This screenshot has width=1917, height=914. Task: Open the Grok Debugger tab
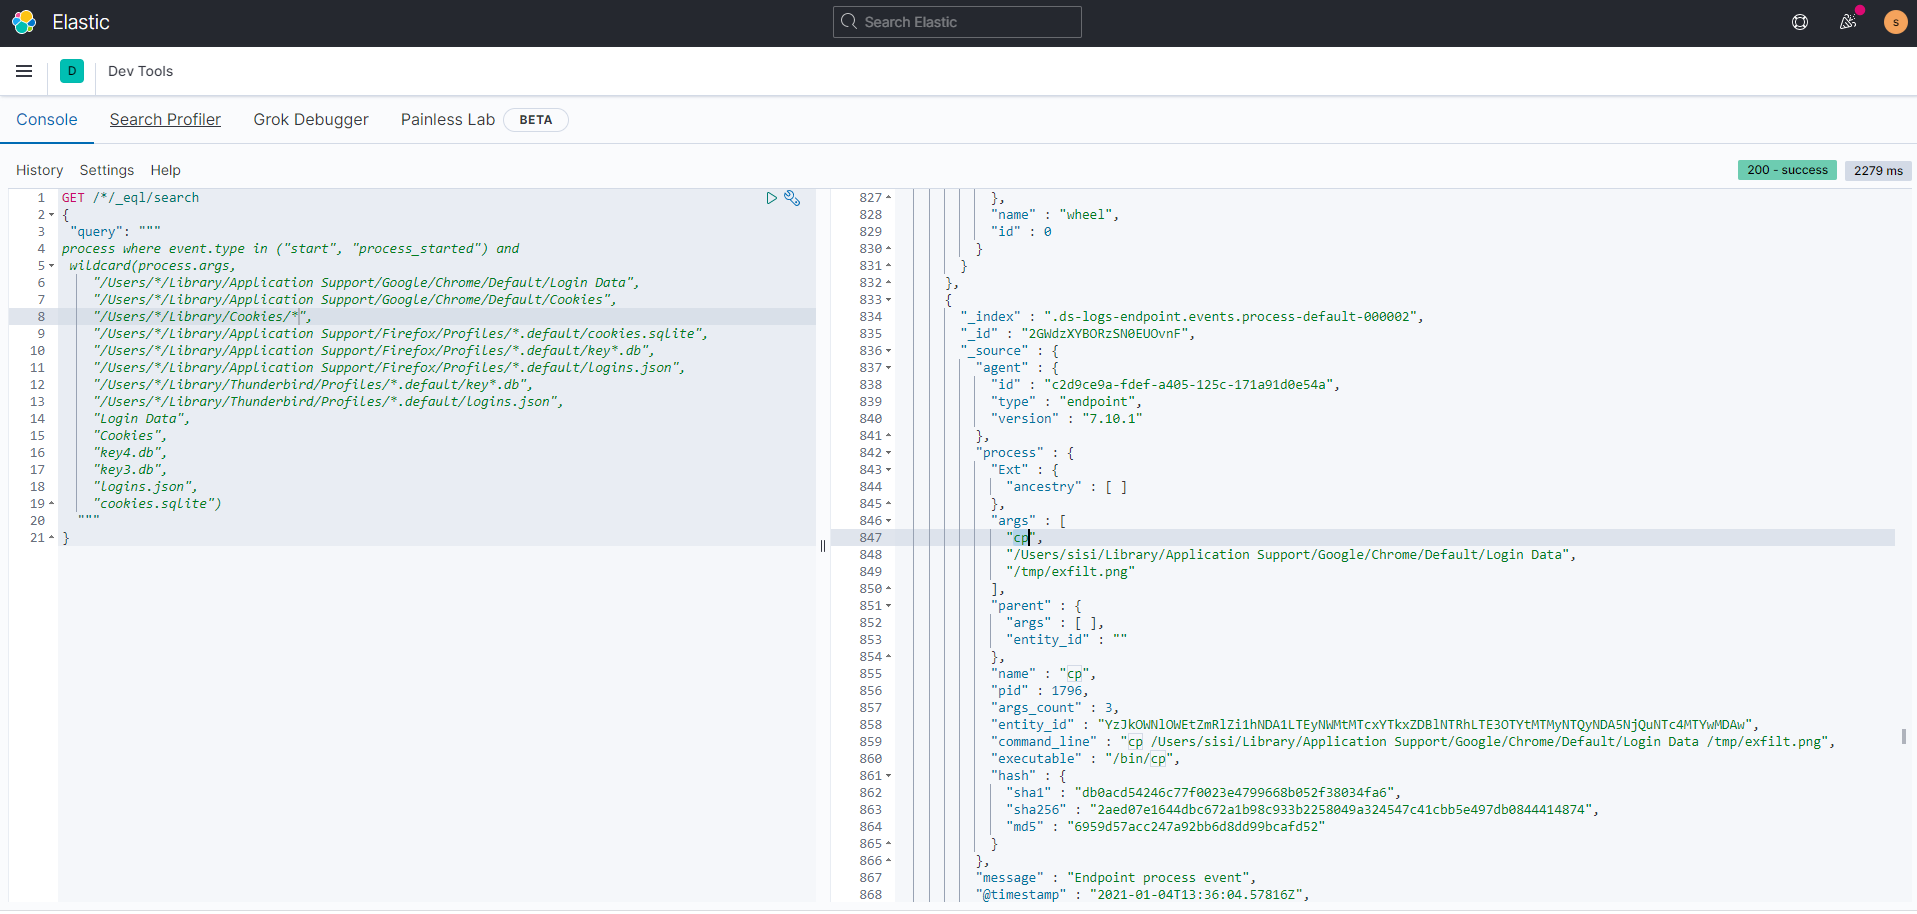311,119
